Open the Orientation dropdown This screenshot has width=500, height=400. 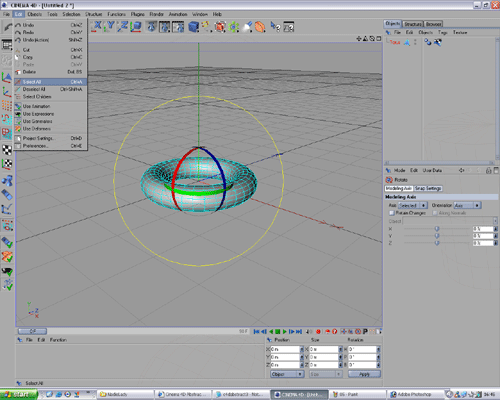(467, 205)
